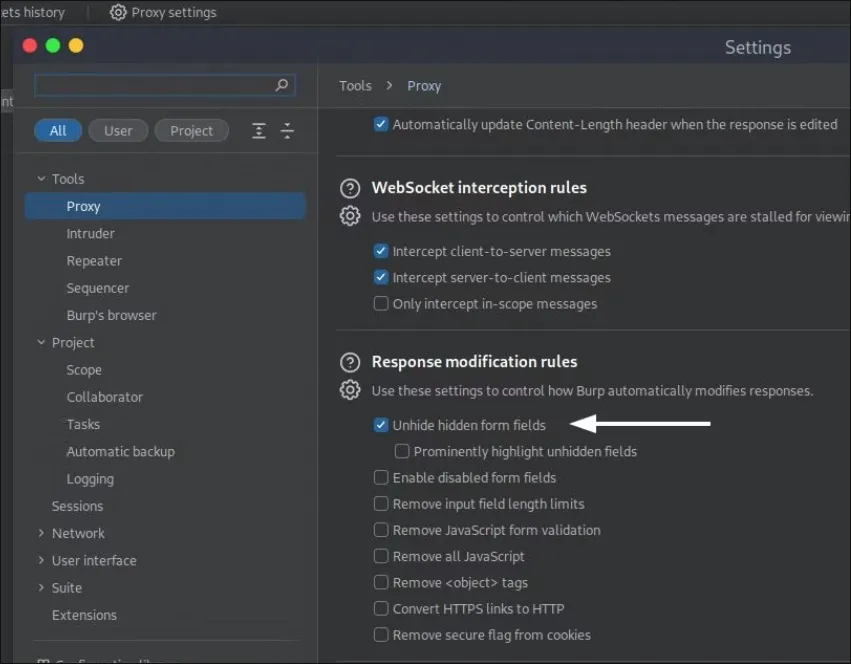Image resolution: width=851 pixels, height=664 pixels.
Task: Click Tools in the breadcrumb path
Action: 355,86
